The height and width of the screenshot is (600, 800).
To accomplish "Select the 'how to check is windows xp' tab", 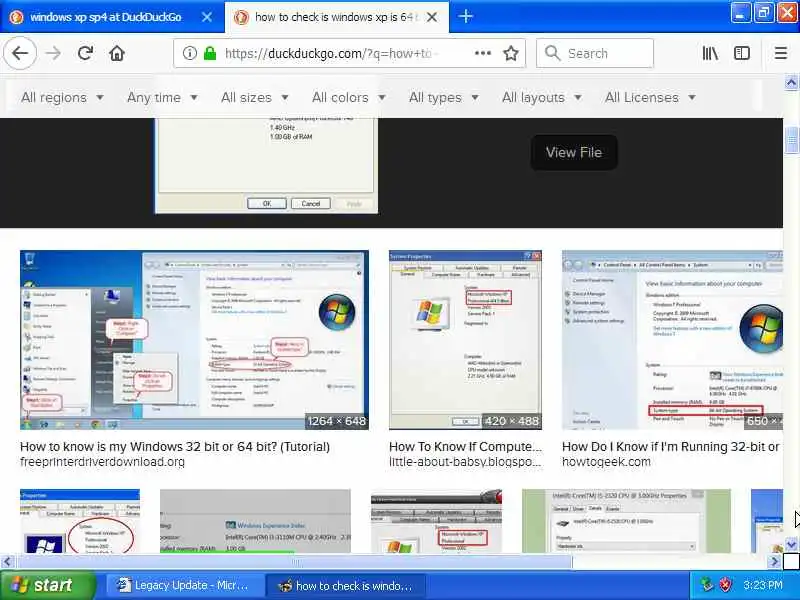I will [x=337, y=17].
